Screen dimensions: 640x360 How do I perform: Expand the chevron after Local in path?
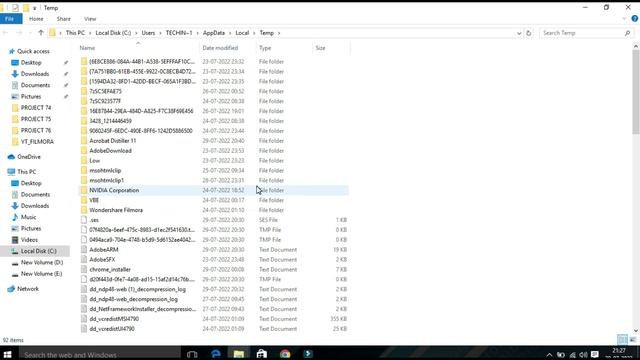coord(254,33)
